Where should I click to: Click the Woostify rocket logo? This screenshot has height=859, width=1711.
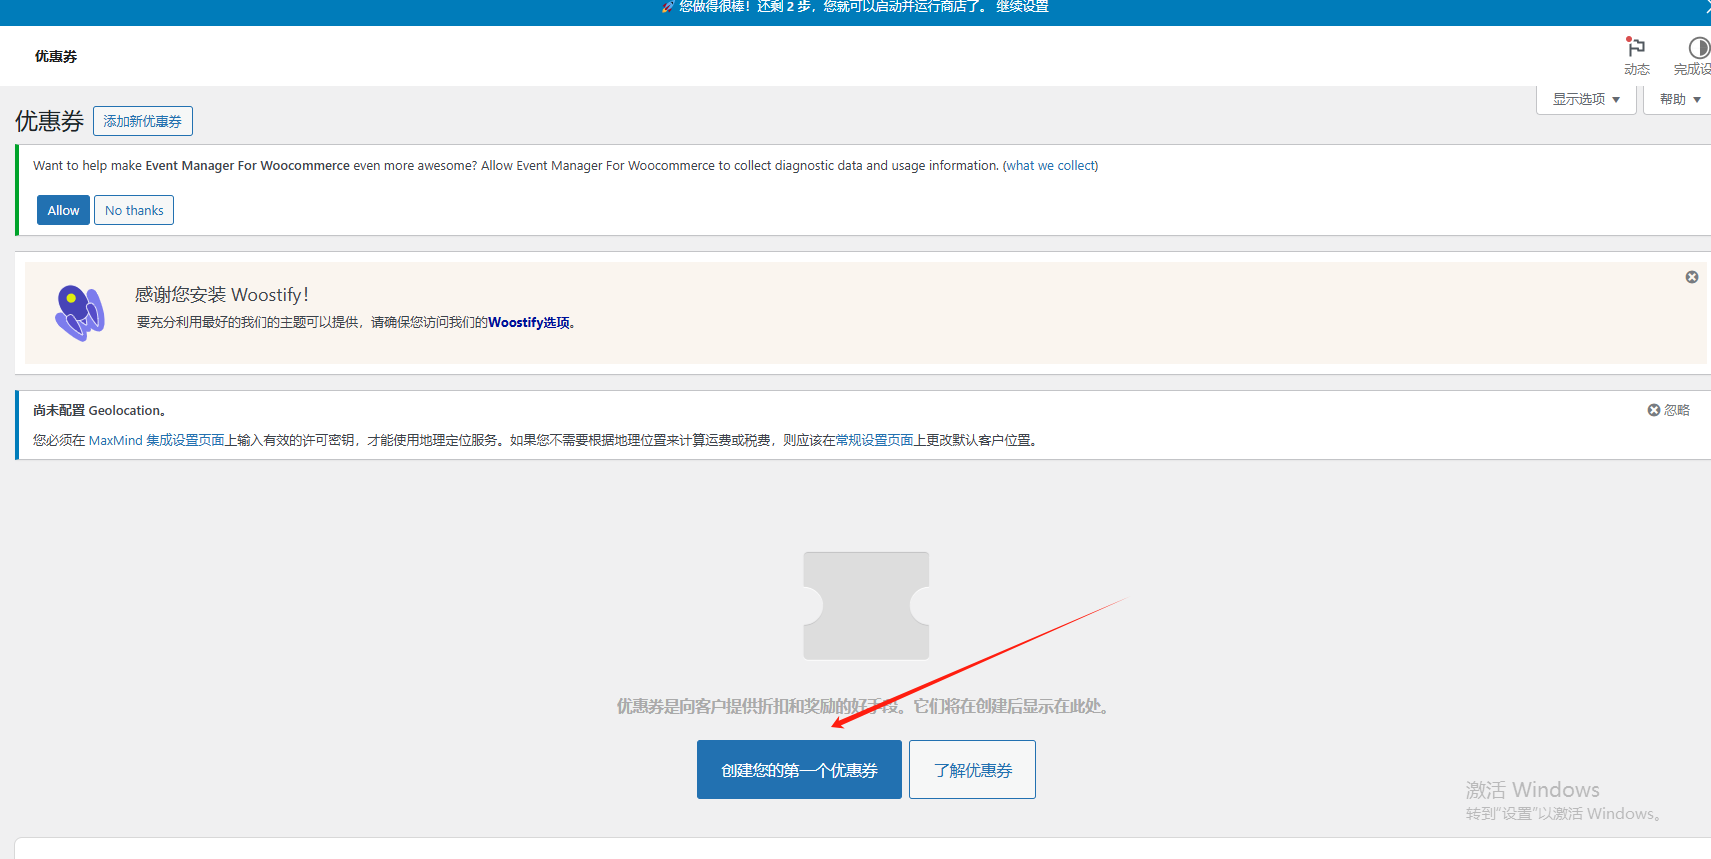click(x=80, y=312)
